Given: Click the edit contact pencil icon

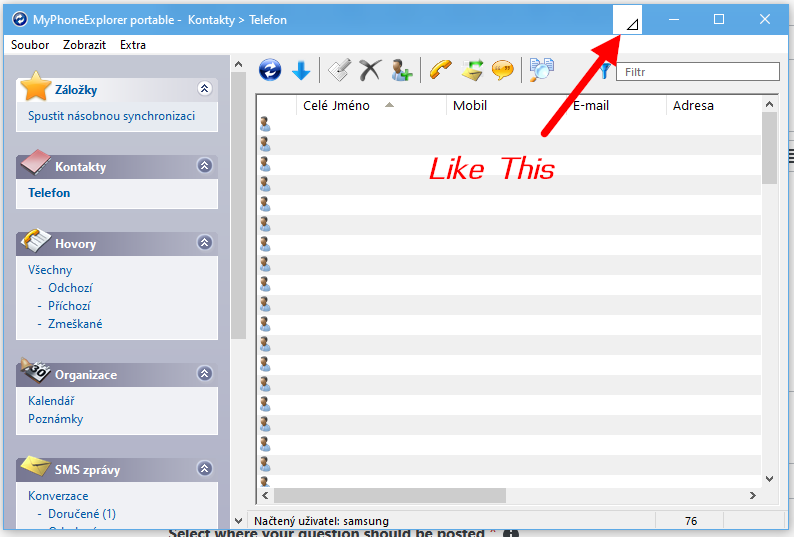Looking at the screenshot, I should click(x=339, y=70).
